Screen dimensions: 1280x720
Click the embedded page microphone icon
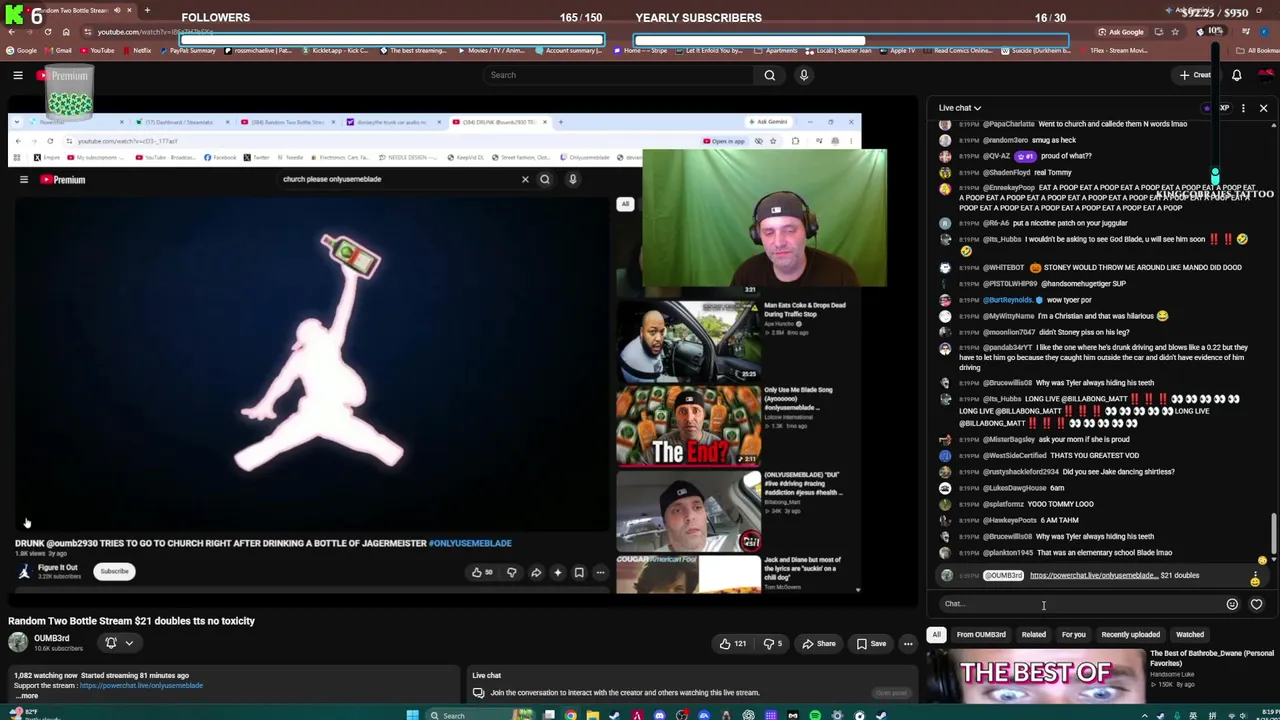coord(572,180)
